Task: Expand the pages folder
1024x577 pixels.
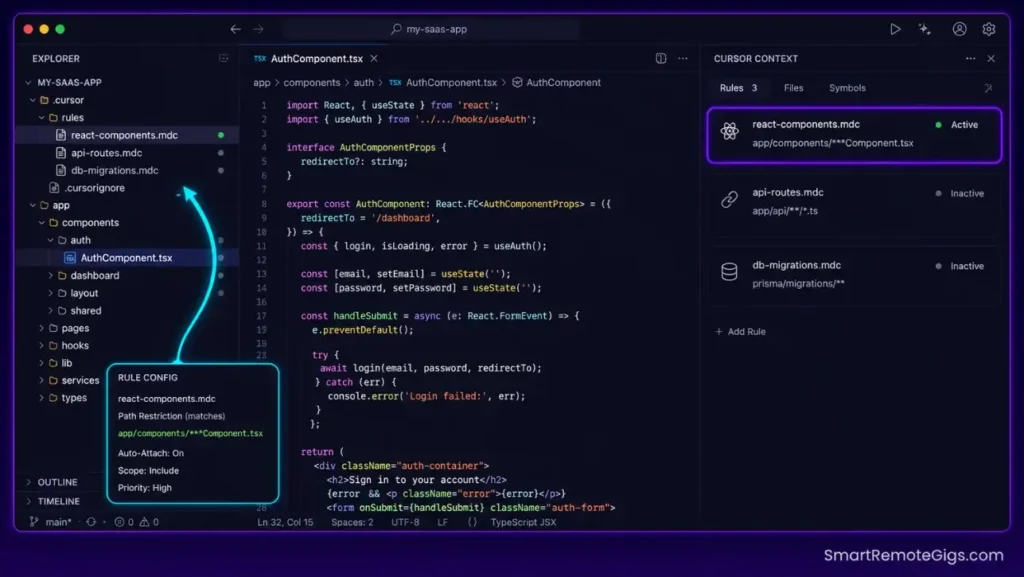Action: coord(41,328)
